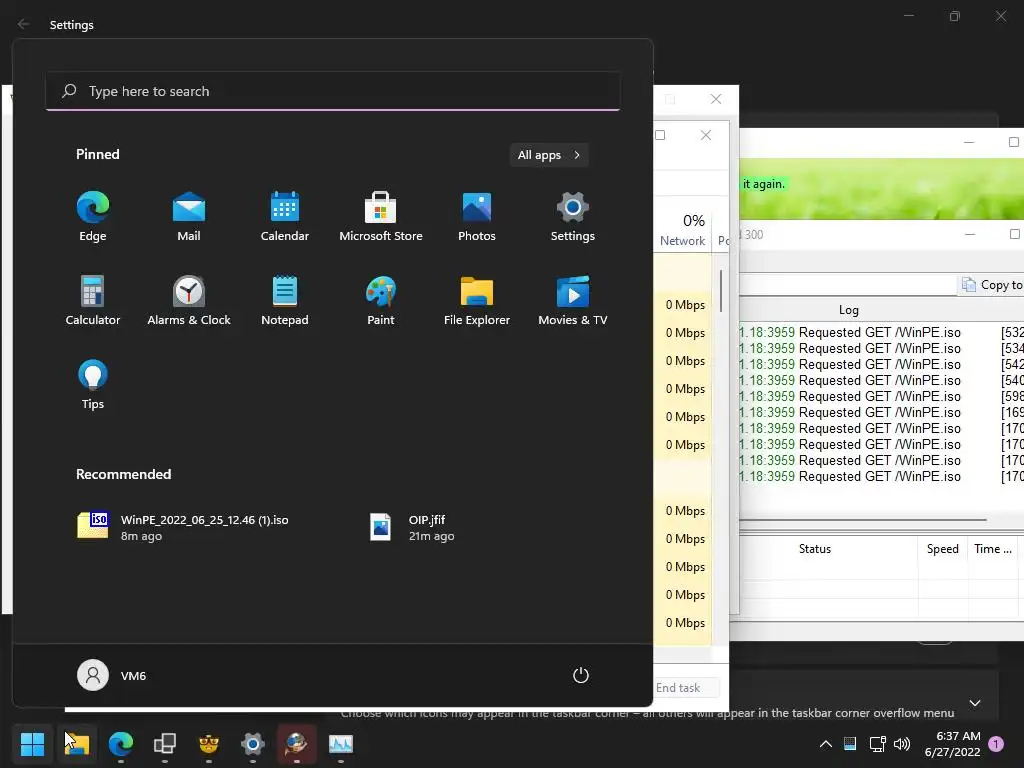Viewport: 1024px width, 768px height.
Task: Launch the Calculator app
Action: click(93, 300)
